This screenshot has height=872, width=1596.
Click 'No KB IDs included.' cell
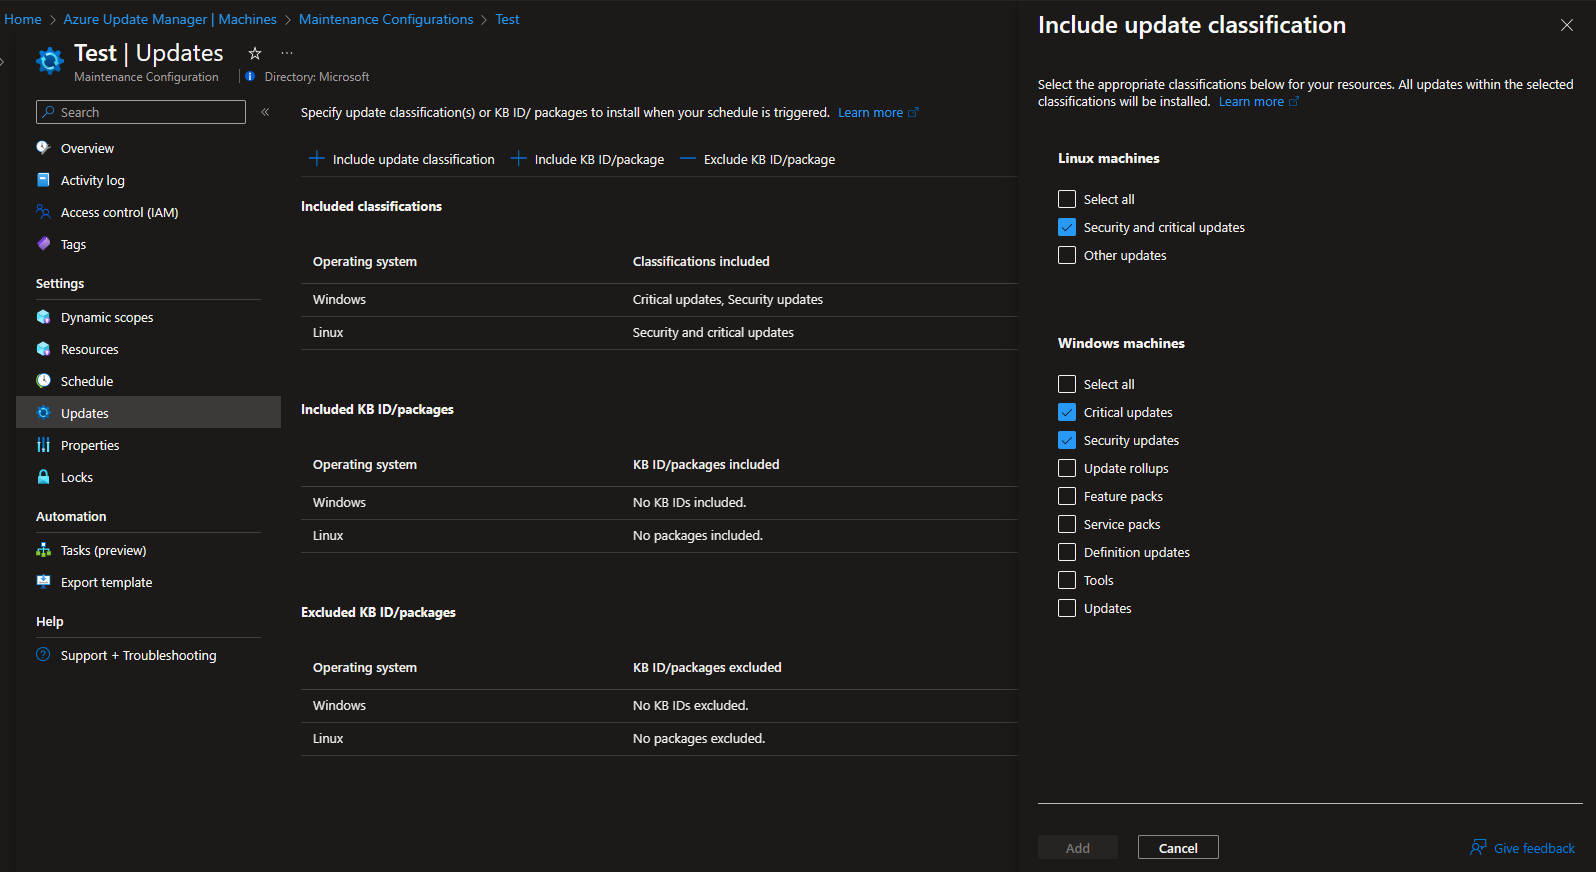689,503
